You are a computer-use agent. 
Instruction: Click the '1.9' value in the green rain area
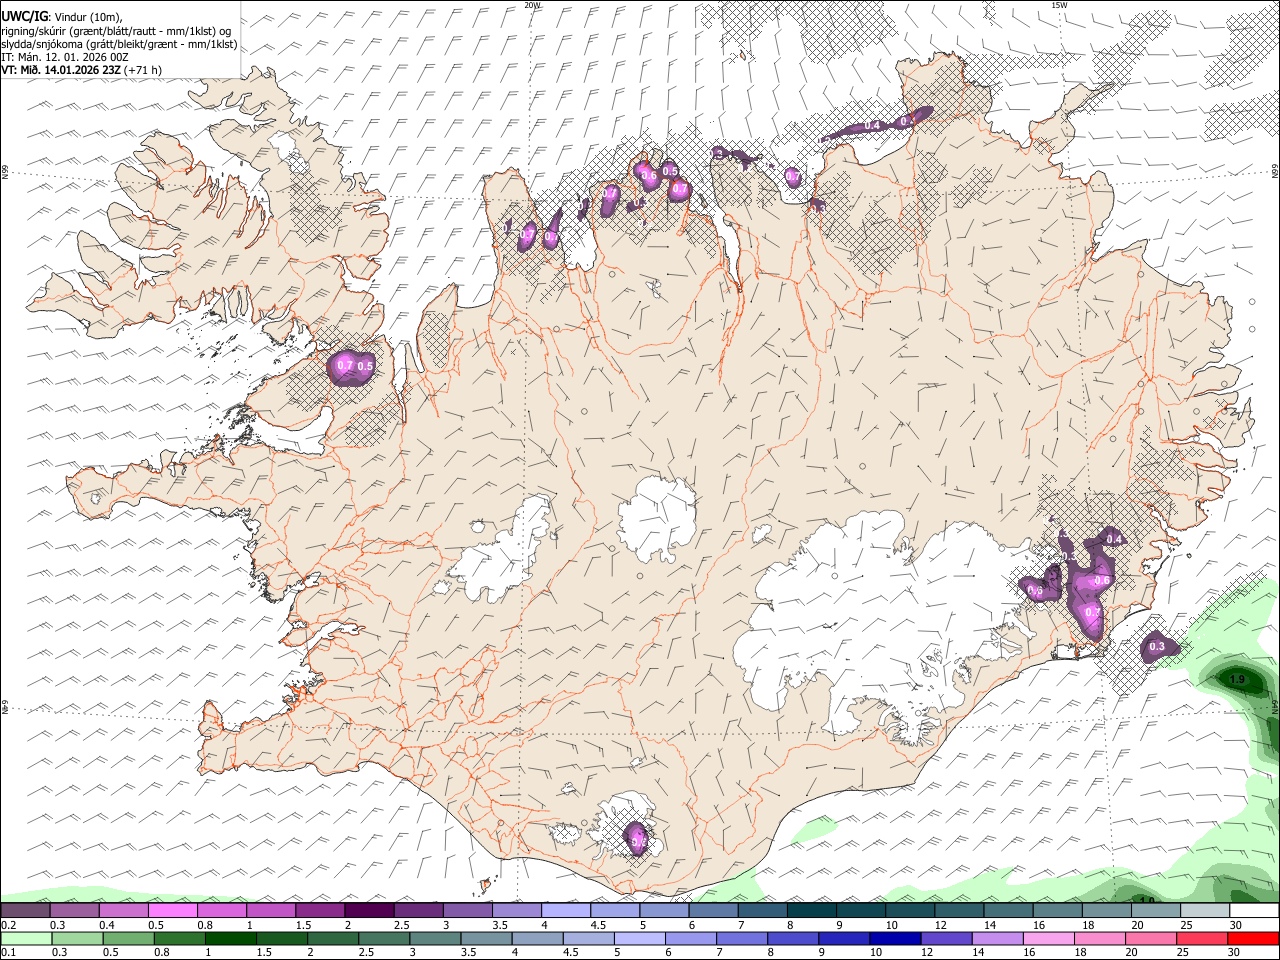(x=1237, y=680)
